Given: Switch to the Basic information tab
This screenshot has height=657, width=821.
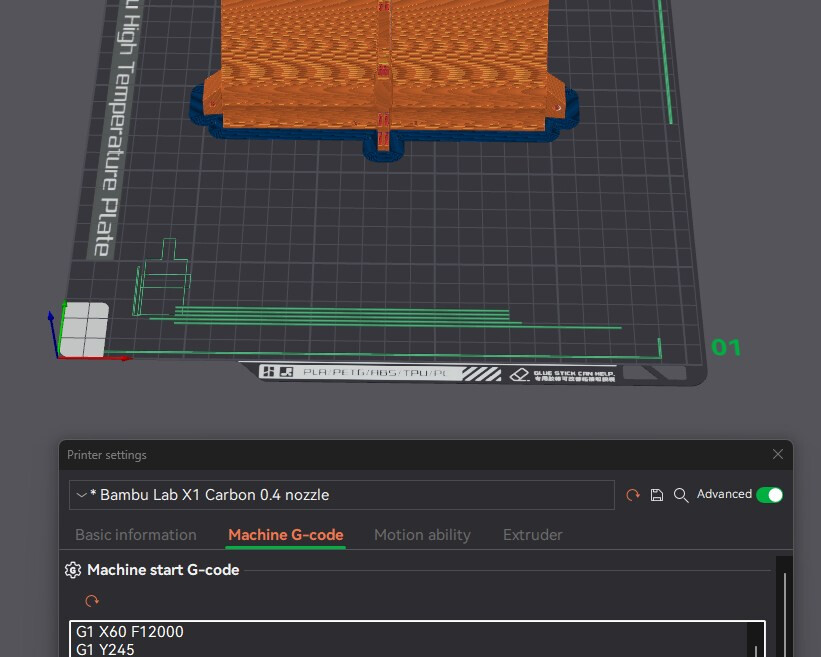Looking at the screenshot, I should [136, 535].
